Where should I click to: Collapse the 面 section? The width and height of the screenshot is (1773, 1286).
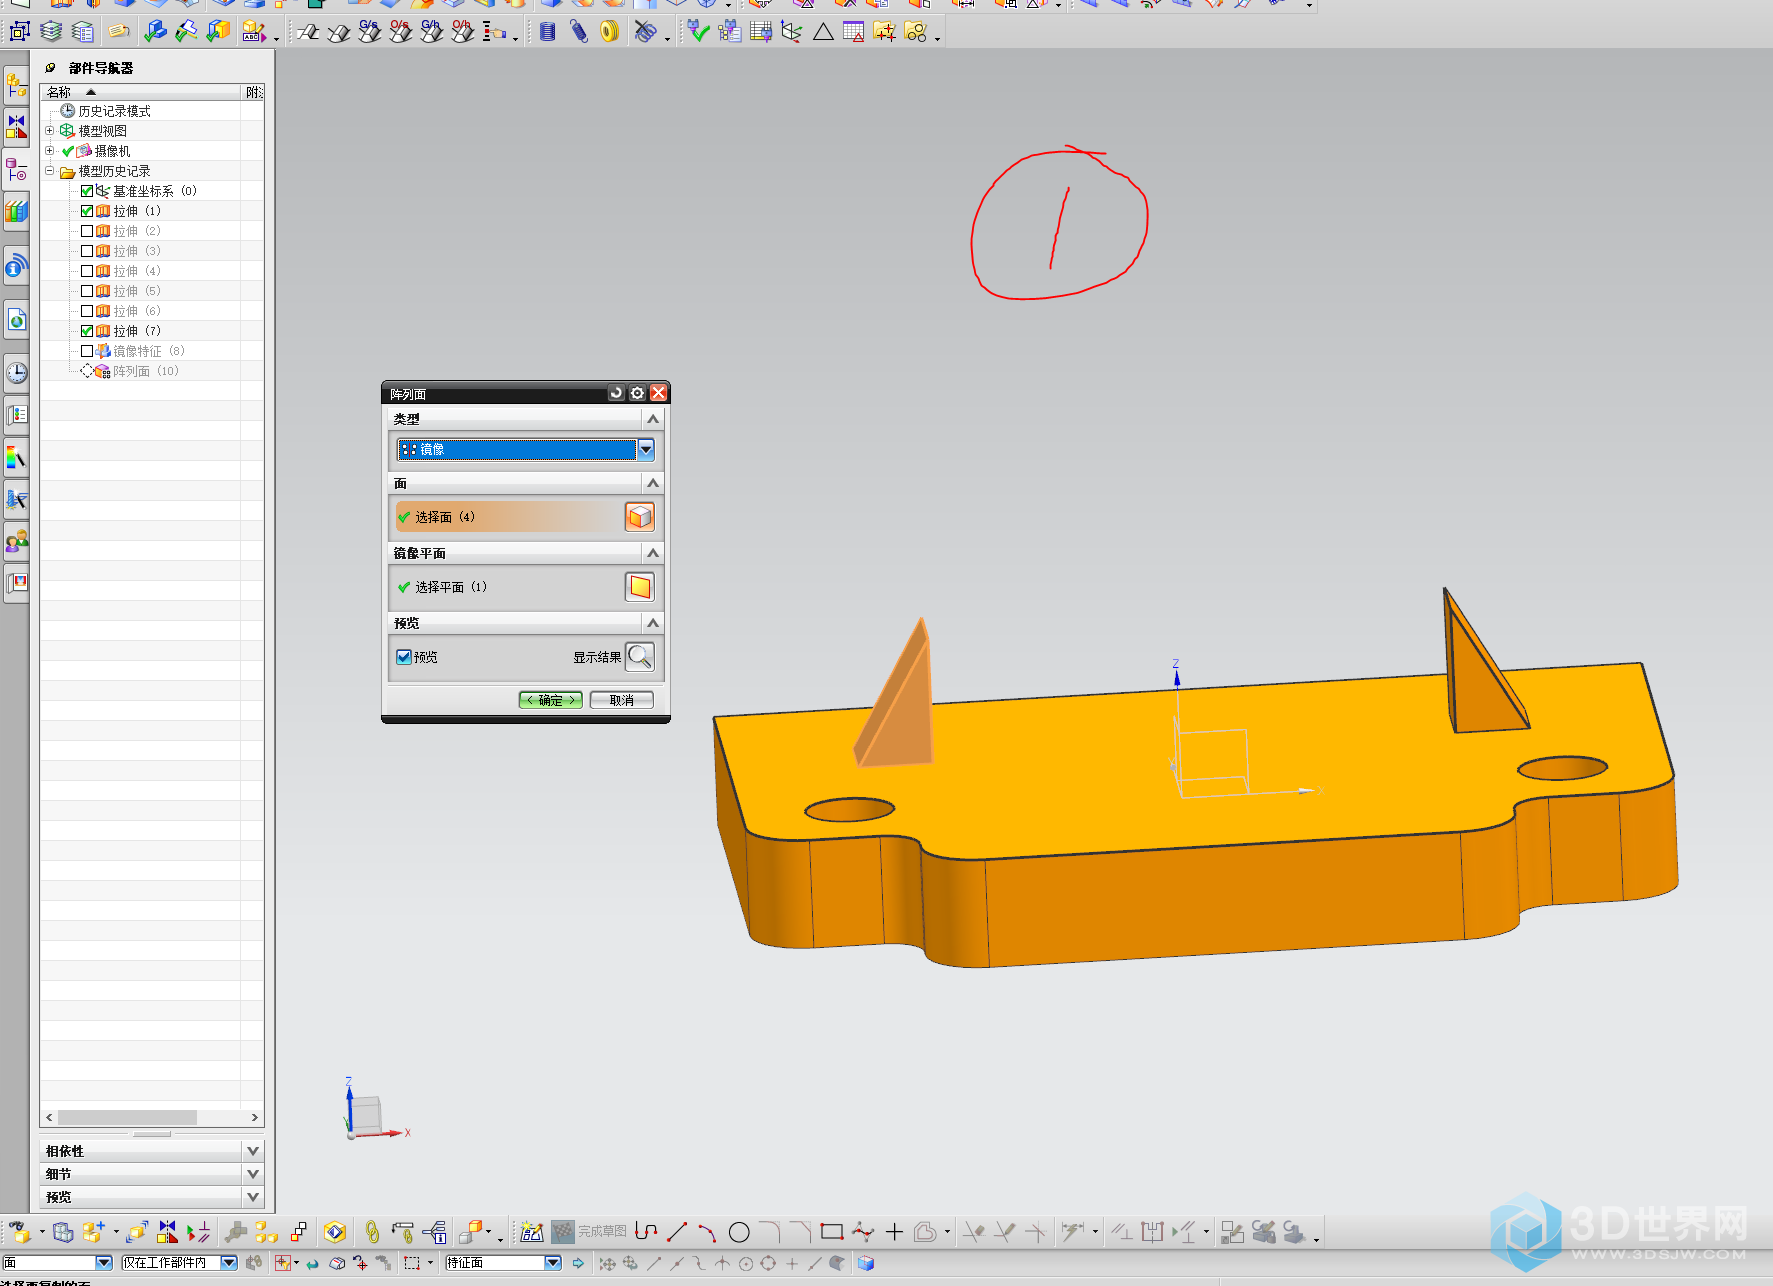click(653, 483)
